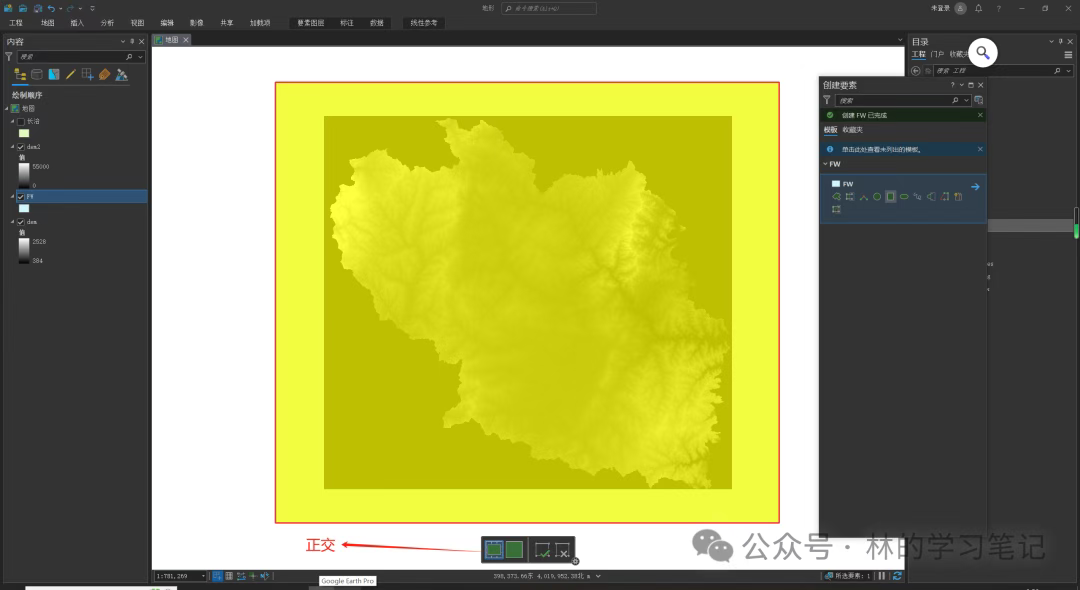The height and width of the screenshot is (590, 1080).
Task: Switch Contents pane to list by data source
Action: [37, 74]
